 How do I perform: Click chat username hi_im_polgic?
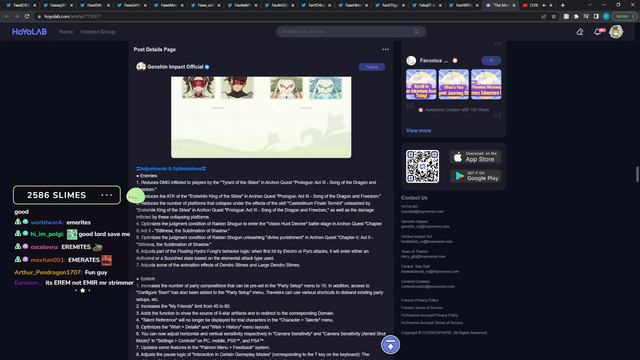[47, 234]
